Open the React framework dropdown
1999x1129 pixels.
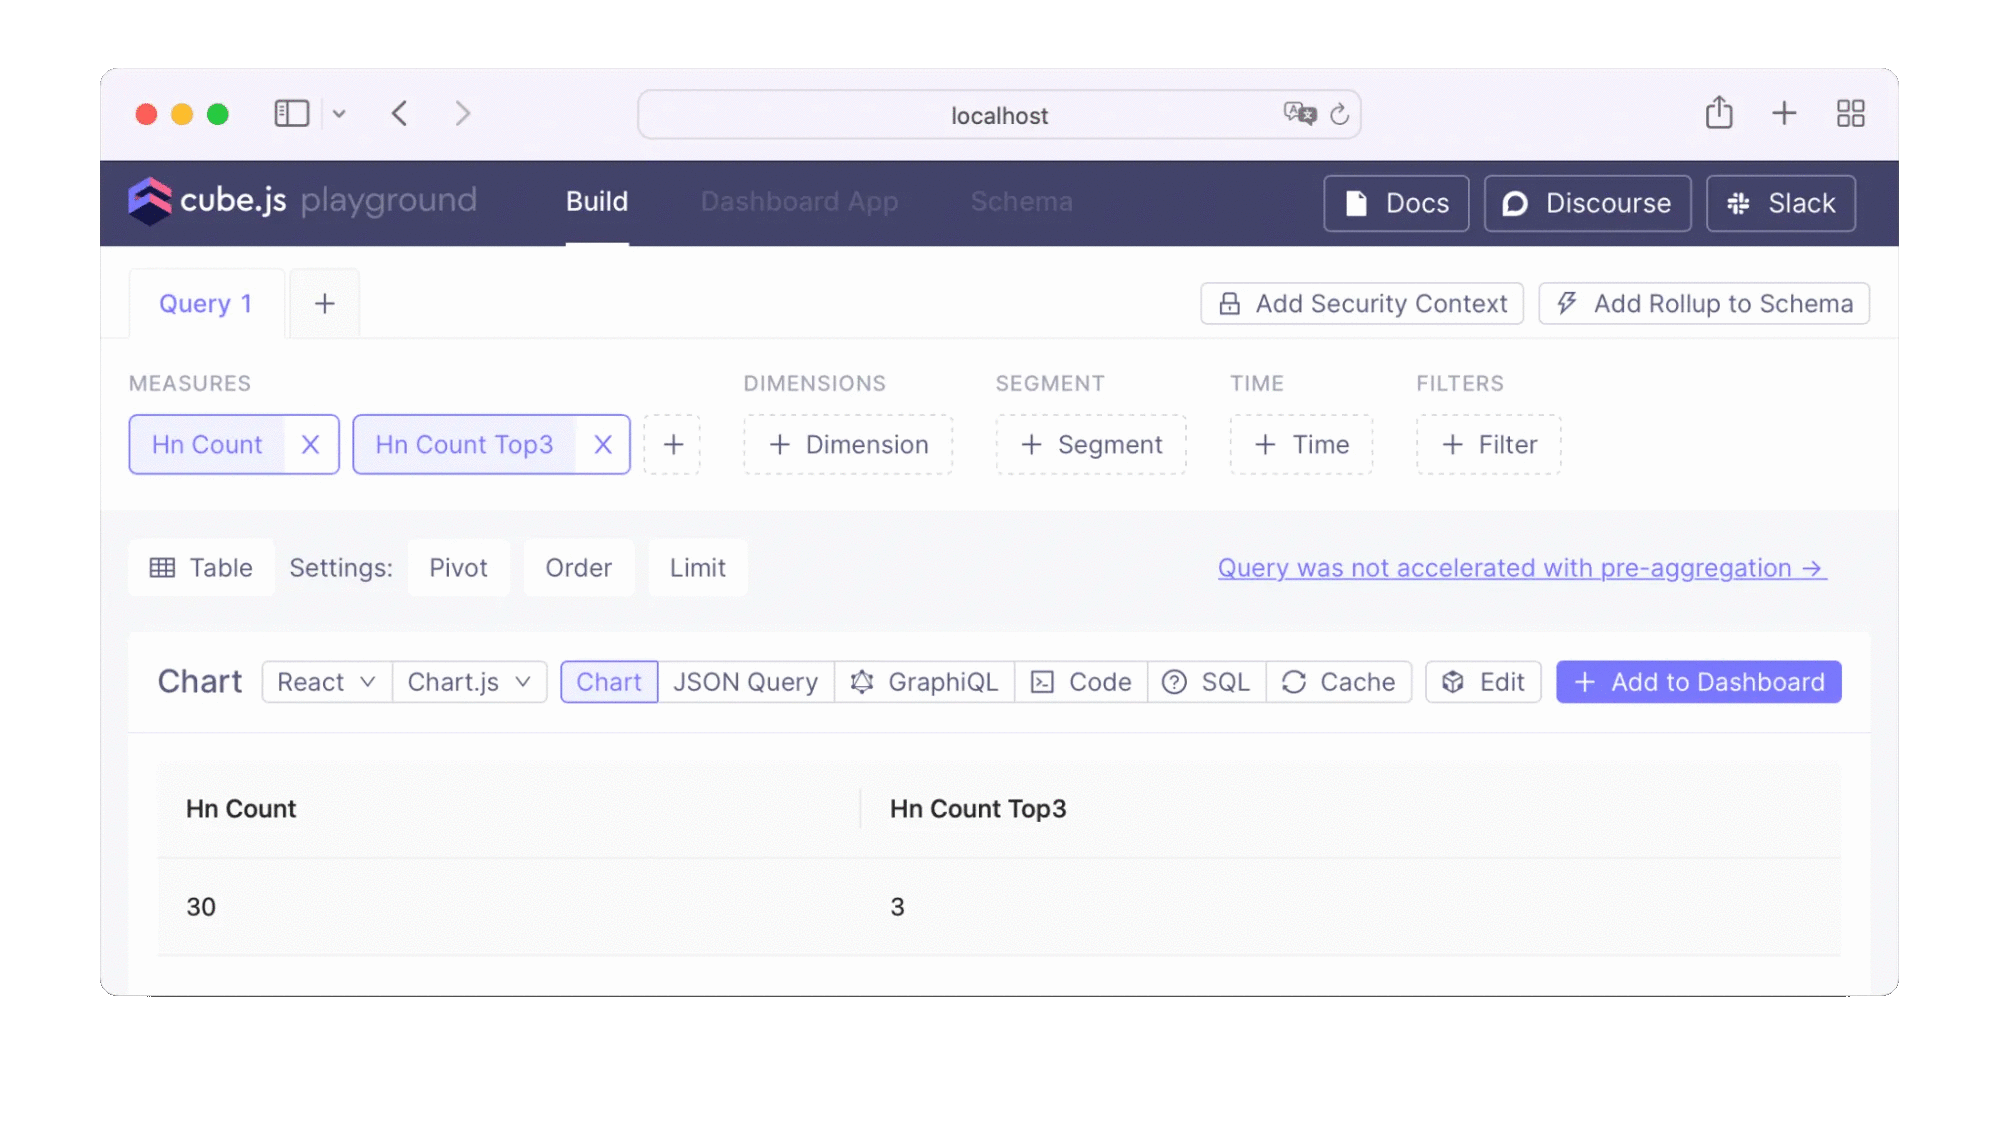[x=326, y=682]
